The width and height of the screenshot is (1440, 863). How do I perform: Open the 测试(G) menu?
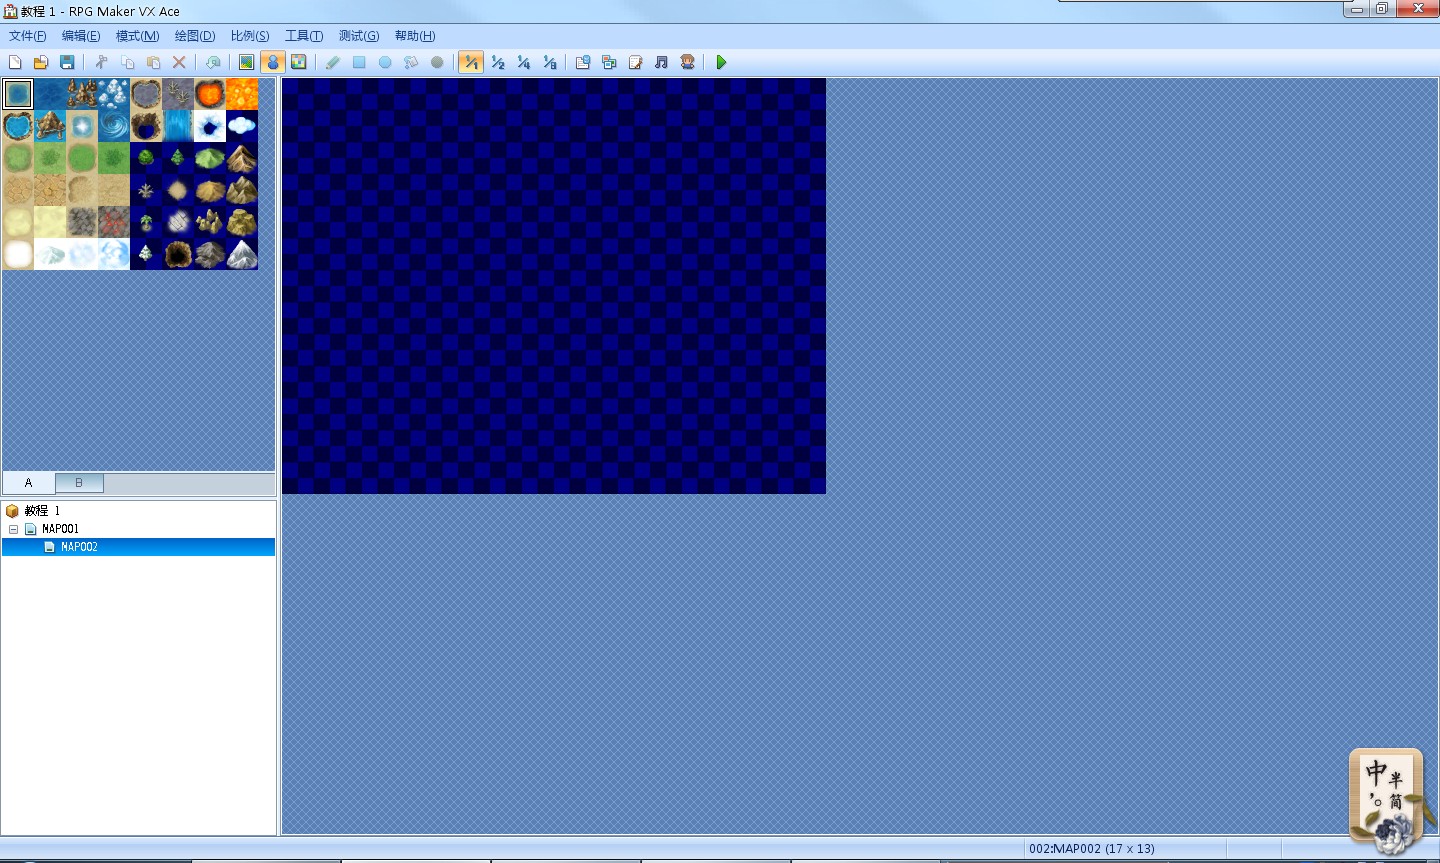[359, 36]
